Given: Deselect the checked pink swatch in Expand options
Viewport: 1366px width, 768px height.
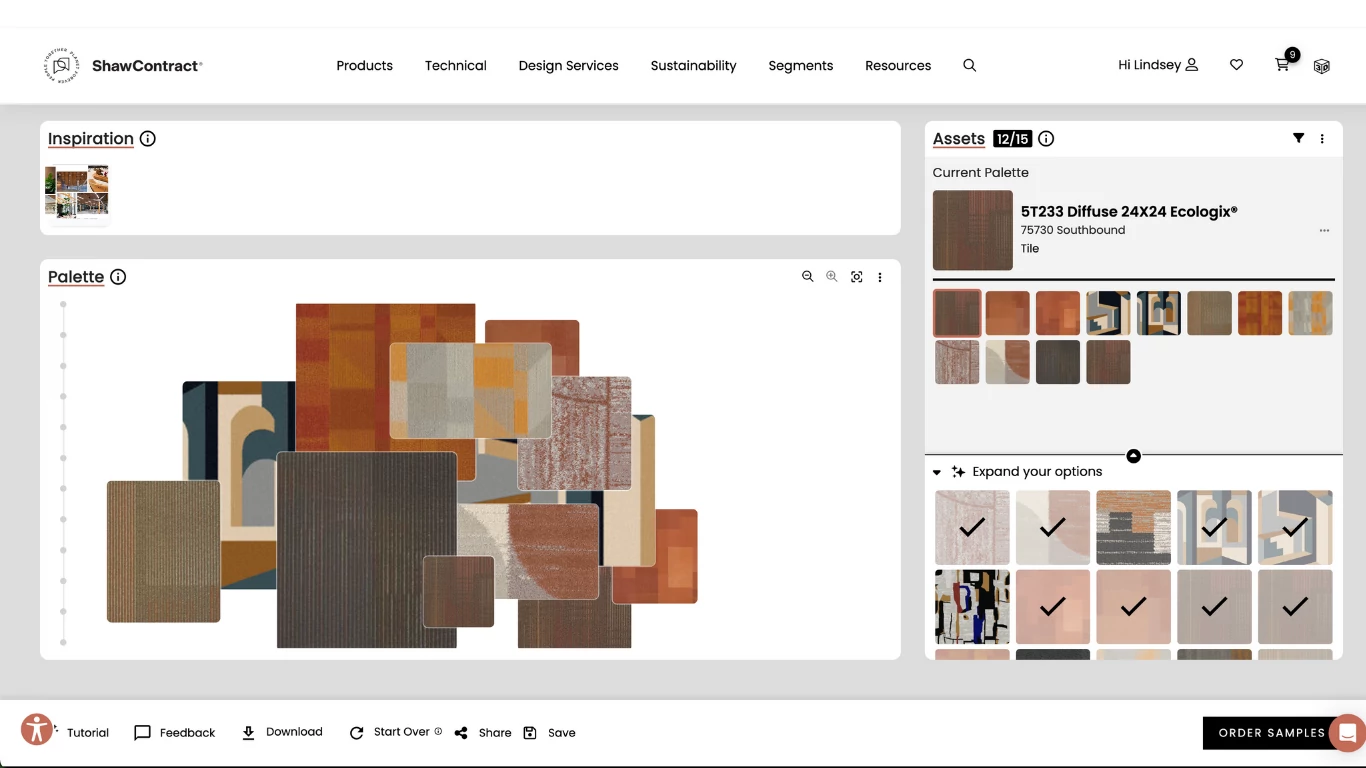Looking at the screenshot, I should pyautogui.click(x=1053, y=607).
